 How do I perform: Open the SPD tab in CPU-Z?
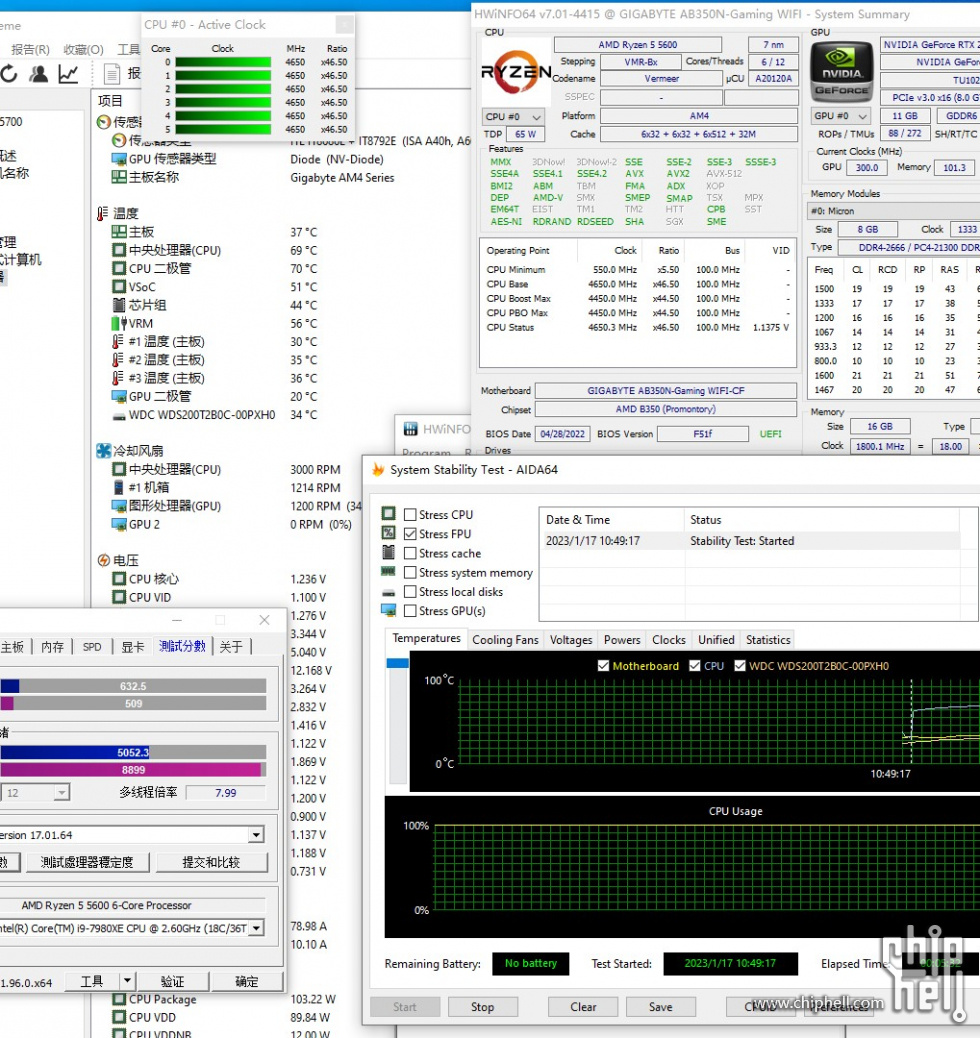(x=92, y=647)
